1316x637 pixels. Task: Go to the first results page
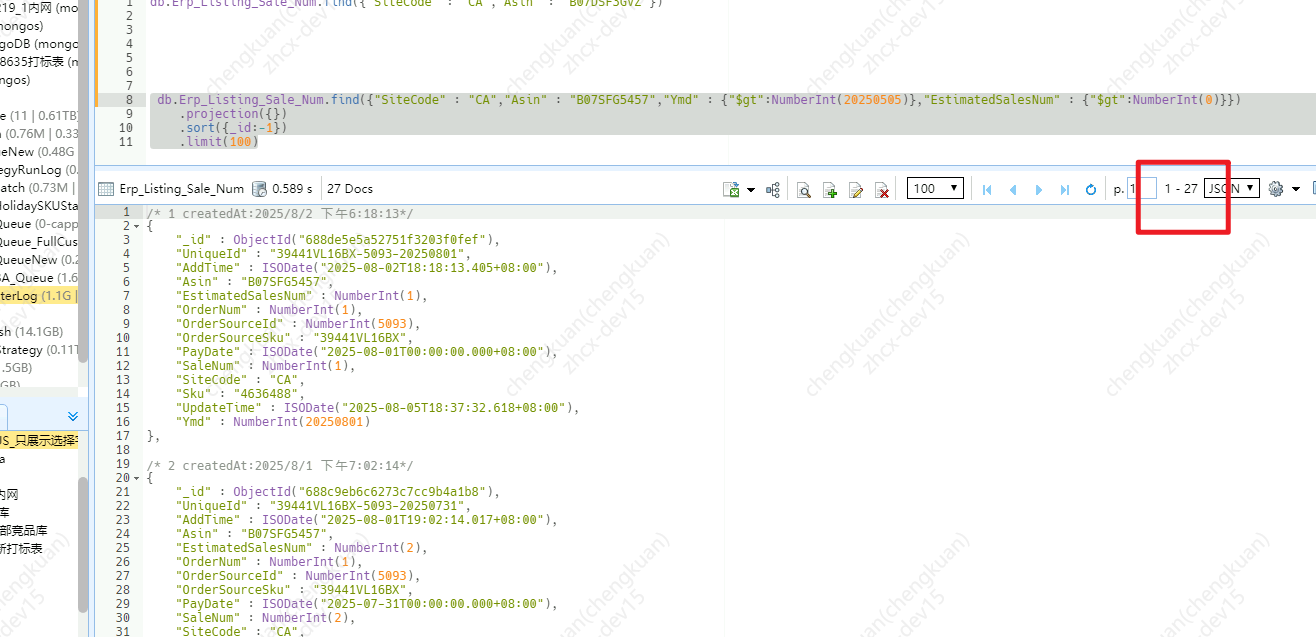(987, 189)
